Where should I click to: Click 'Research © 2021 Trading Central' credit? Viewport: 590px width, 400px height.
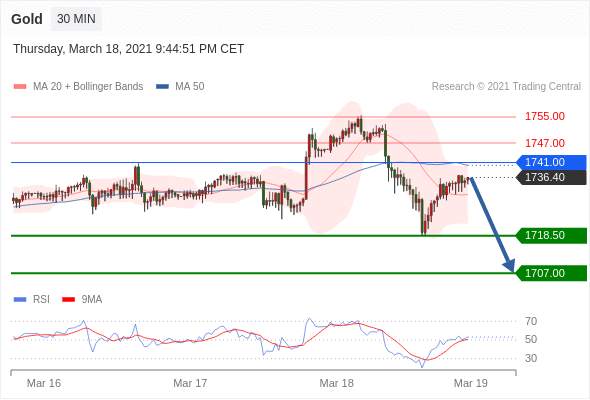point(506,87)
